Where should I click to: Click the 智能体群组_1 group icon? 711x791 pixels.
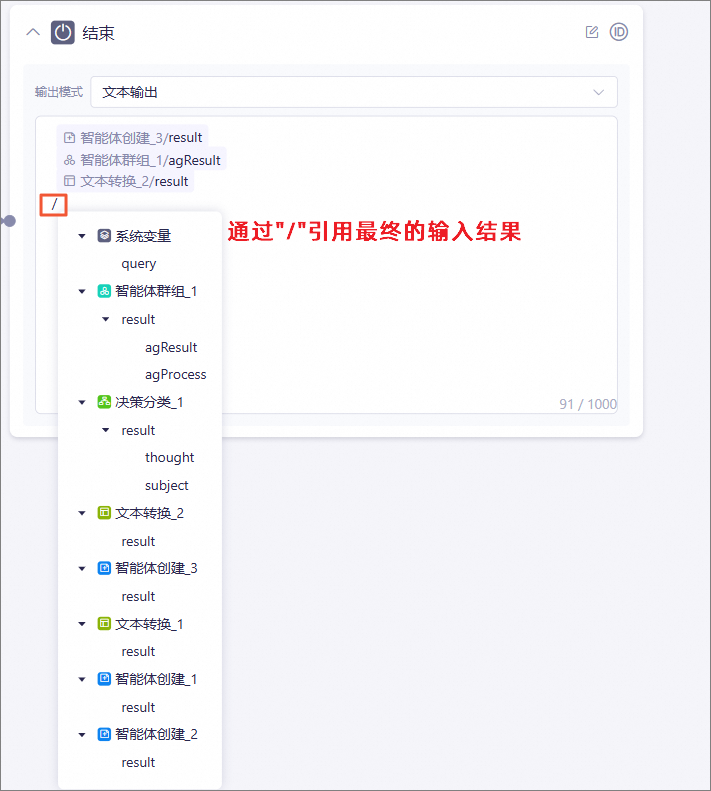click(104, 291)
